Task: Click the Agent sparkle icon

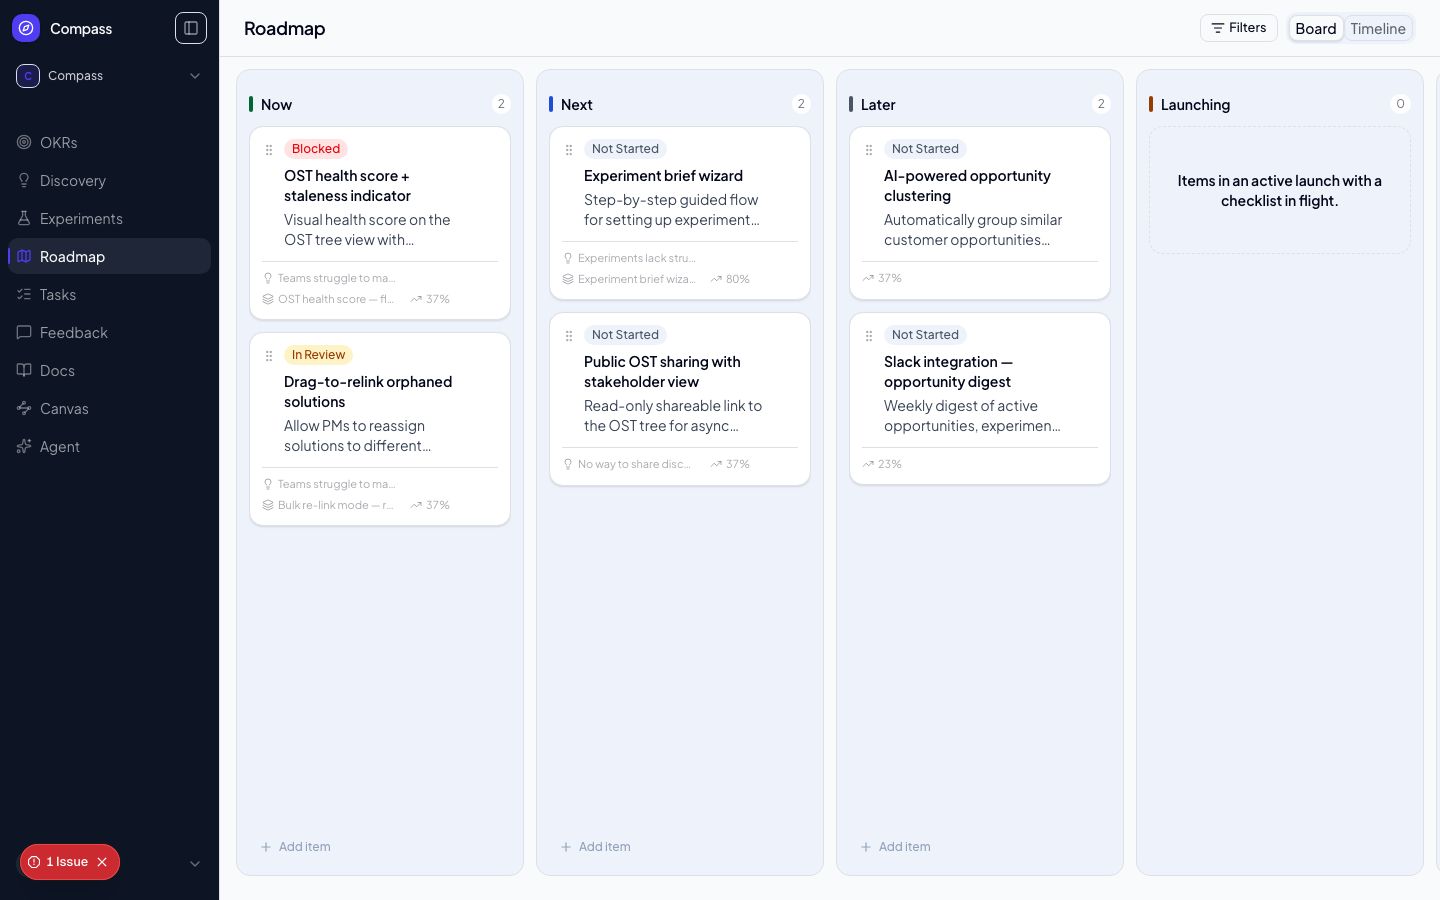Action: coord(24,446)
